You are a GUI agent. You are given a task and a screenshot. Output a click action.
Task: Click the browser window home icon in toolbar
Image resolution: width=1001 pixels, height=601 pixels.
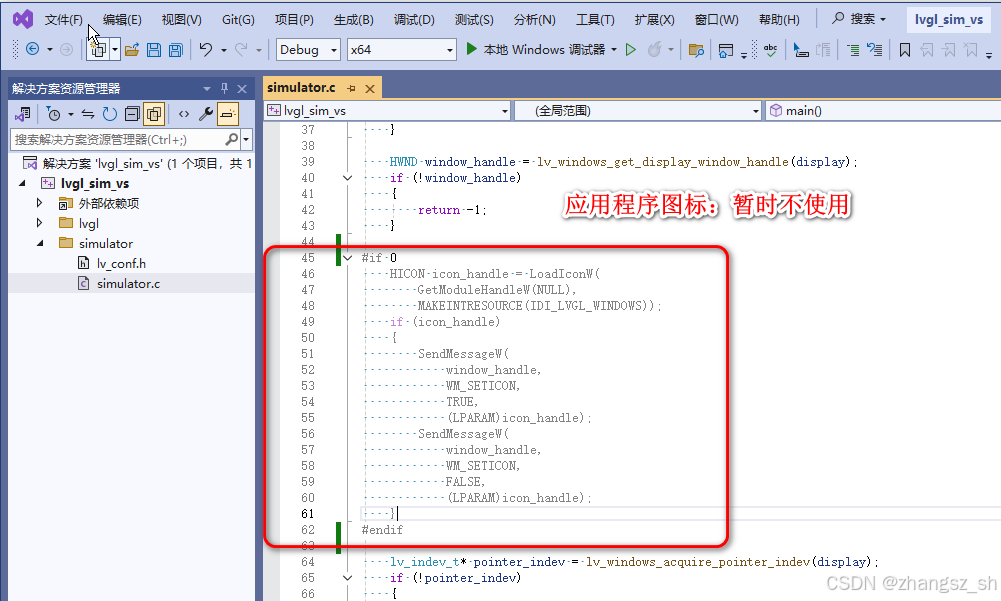[x=726, y=50]
